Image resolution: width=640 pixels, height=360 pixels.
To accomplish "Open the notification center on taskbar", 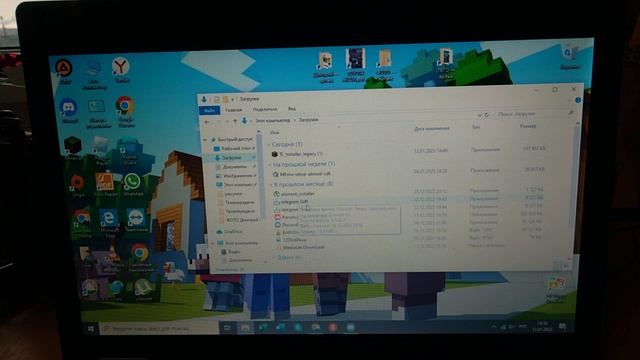I will (x=562, y=327).
